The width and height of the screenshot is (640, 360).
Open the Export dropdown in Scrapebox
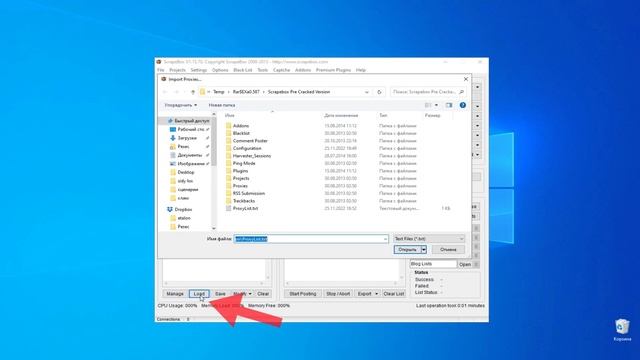pyautogui.click(x=376, y=294)
